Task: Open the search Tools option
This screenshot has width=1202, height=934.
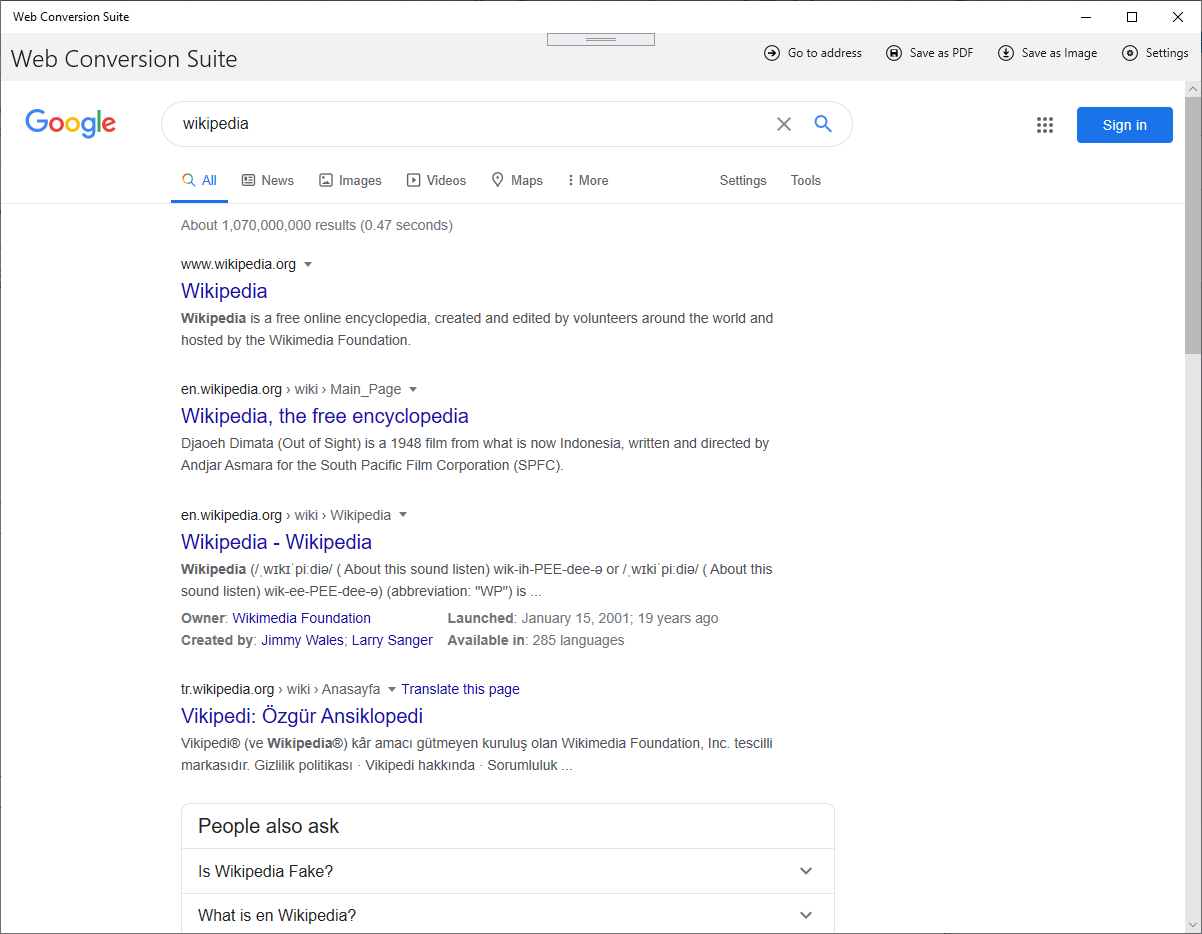Action: point(806,181)
